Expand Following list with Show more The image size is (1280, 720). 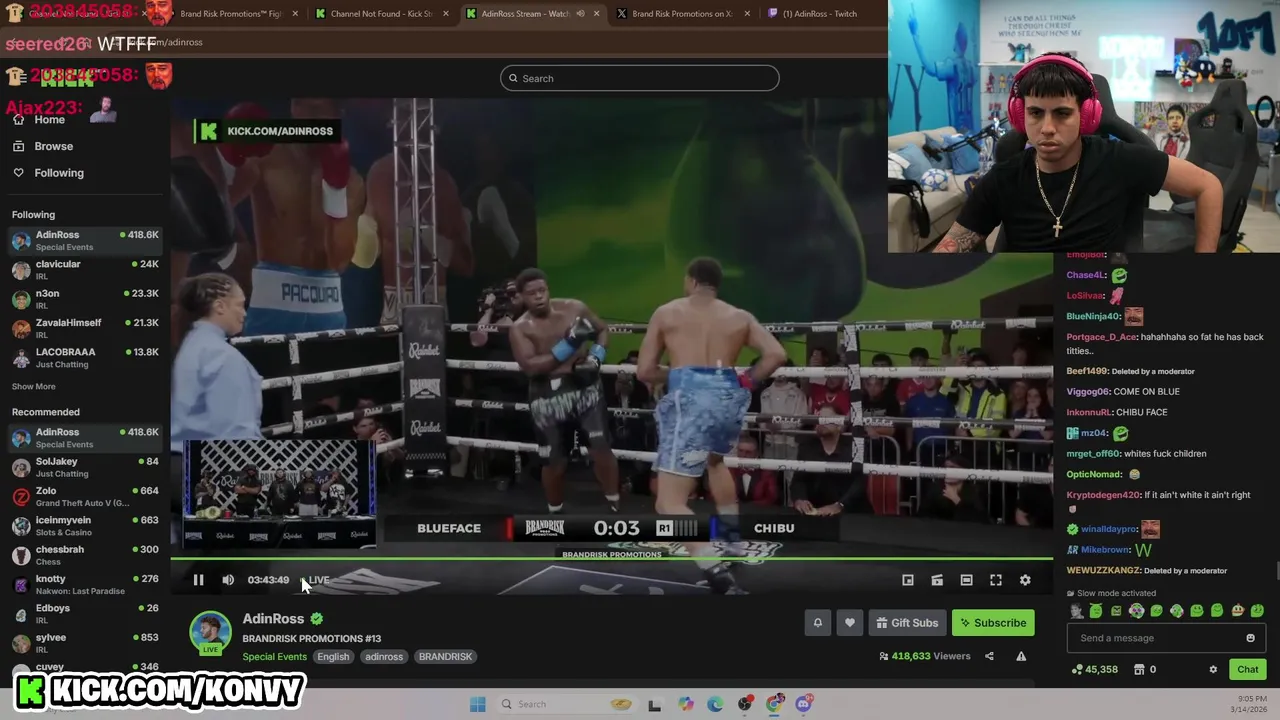[x=34, y=387]
